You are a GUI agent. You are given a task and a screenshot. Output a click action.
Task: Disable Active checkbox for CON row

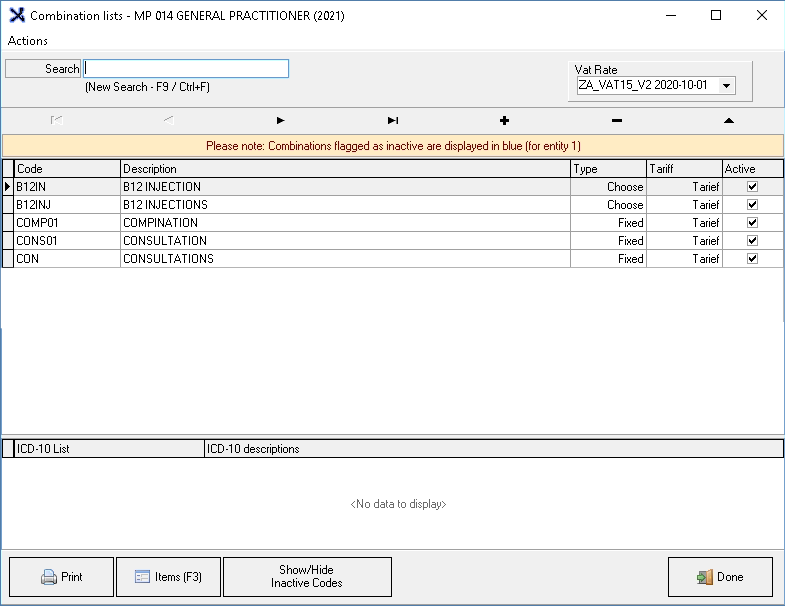[x=752, y=259]
